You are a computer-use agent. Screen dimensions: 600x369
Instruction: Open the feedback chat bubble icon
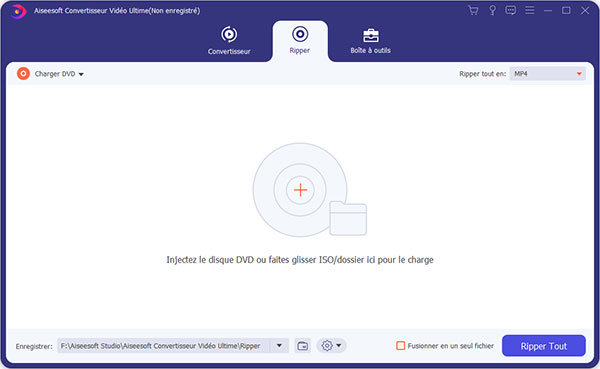(x=510, y=10)
